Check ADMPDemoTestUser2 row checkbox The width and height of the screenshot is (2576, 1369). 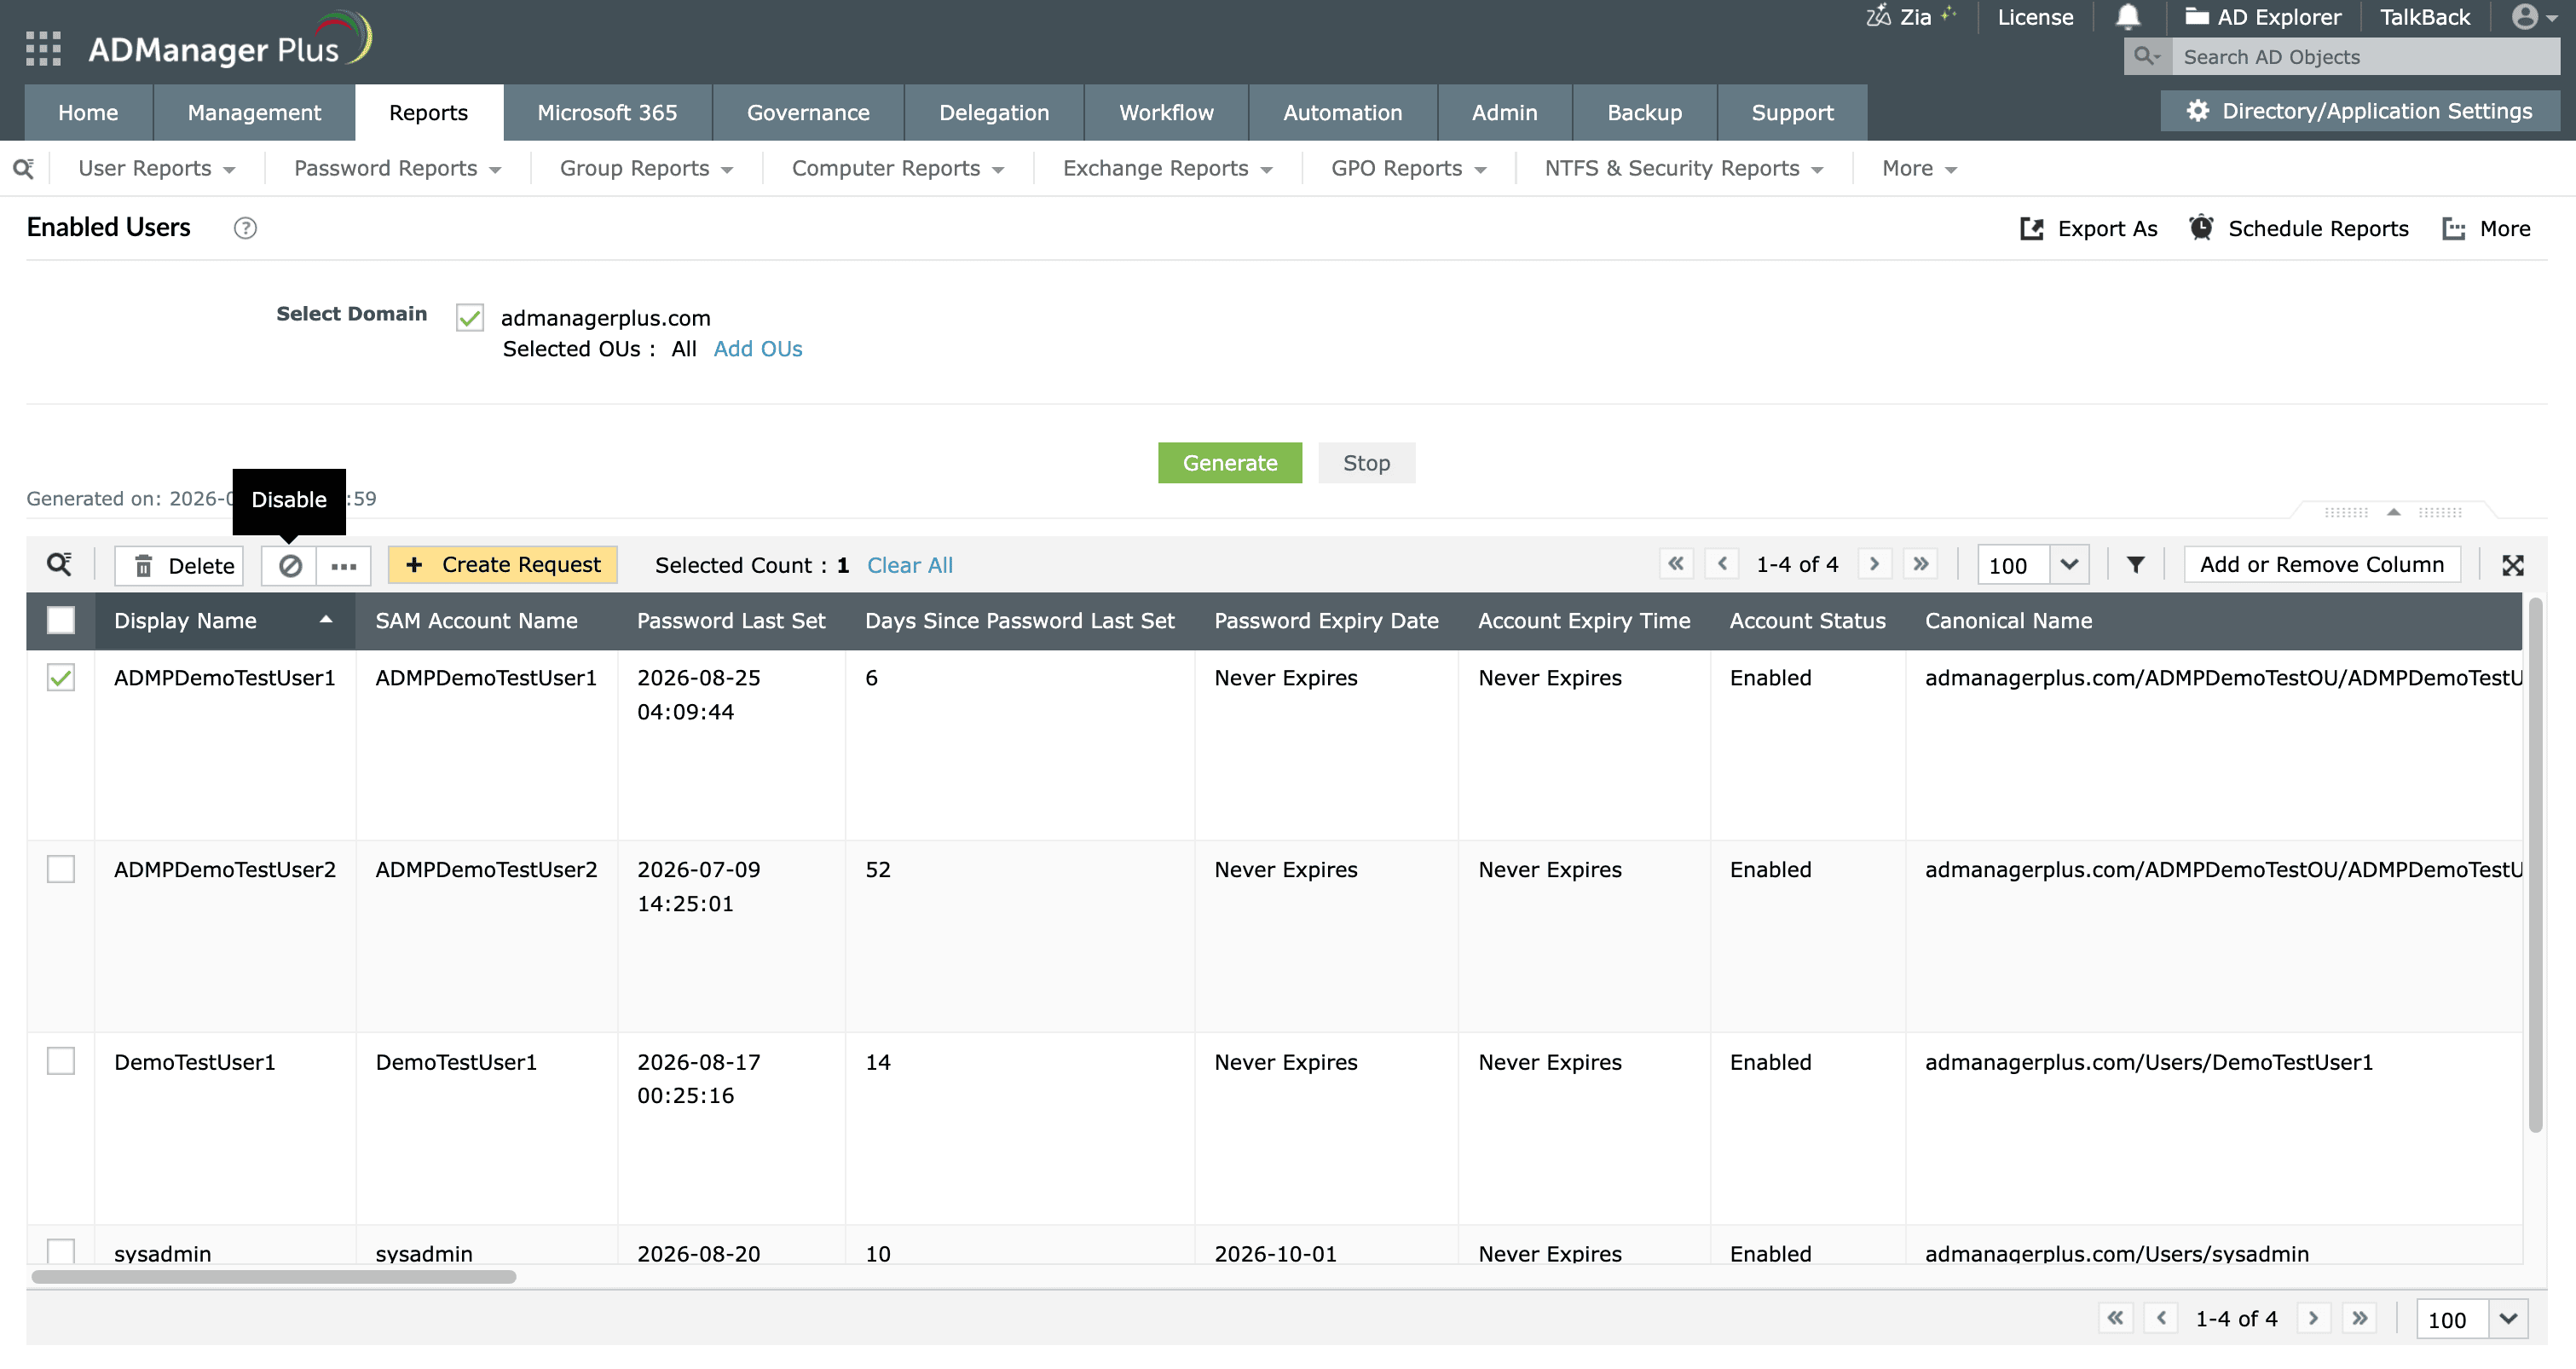(61, 870)
